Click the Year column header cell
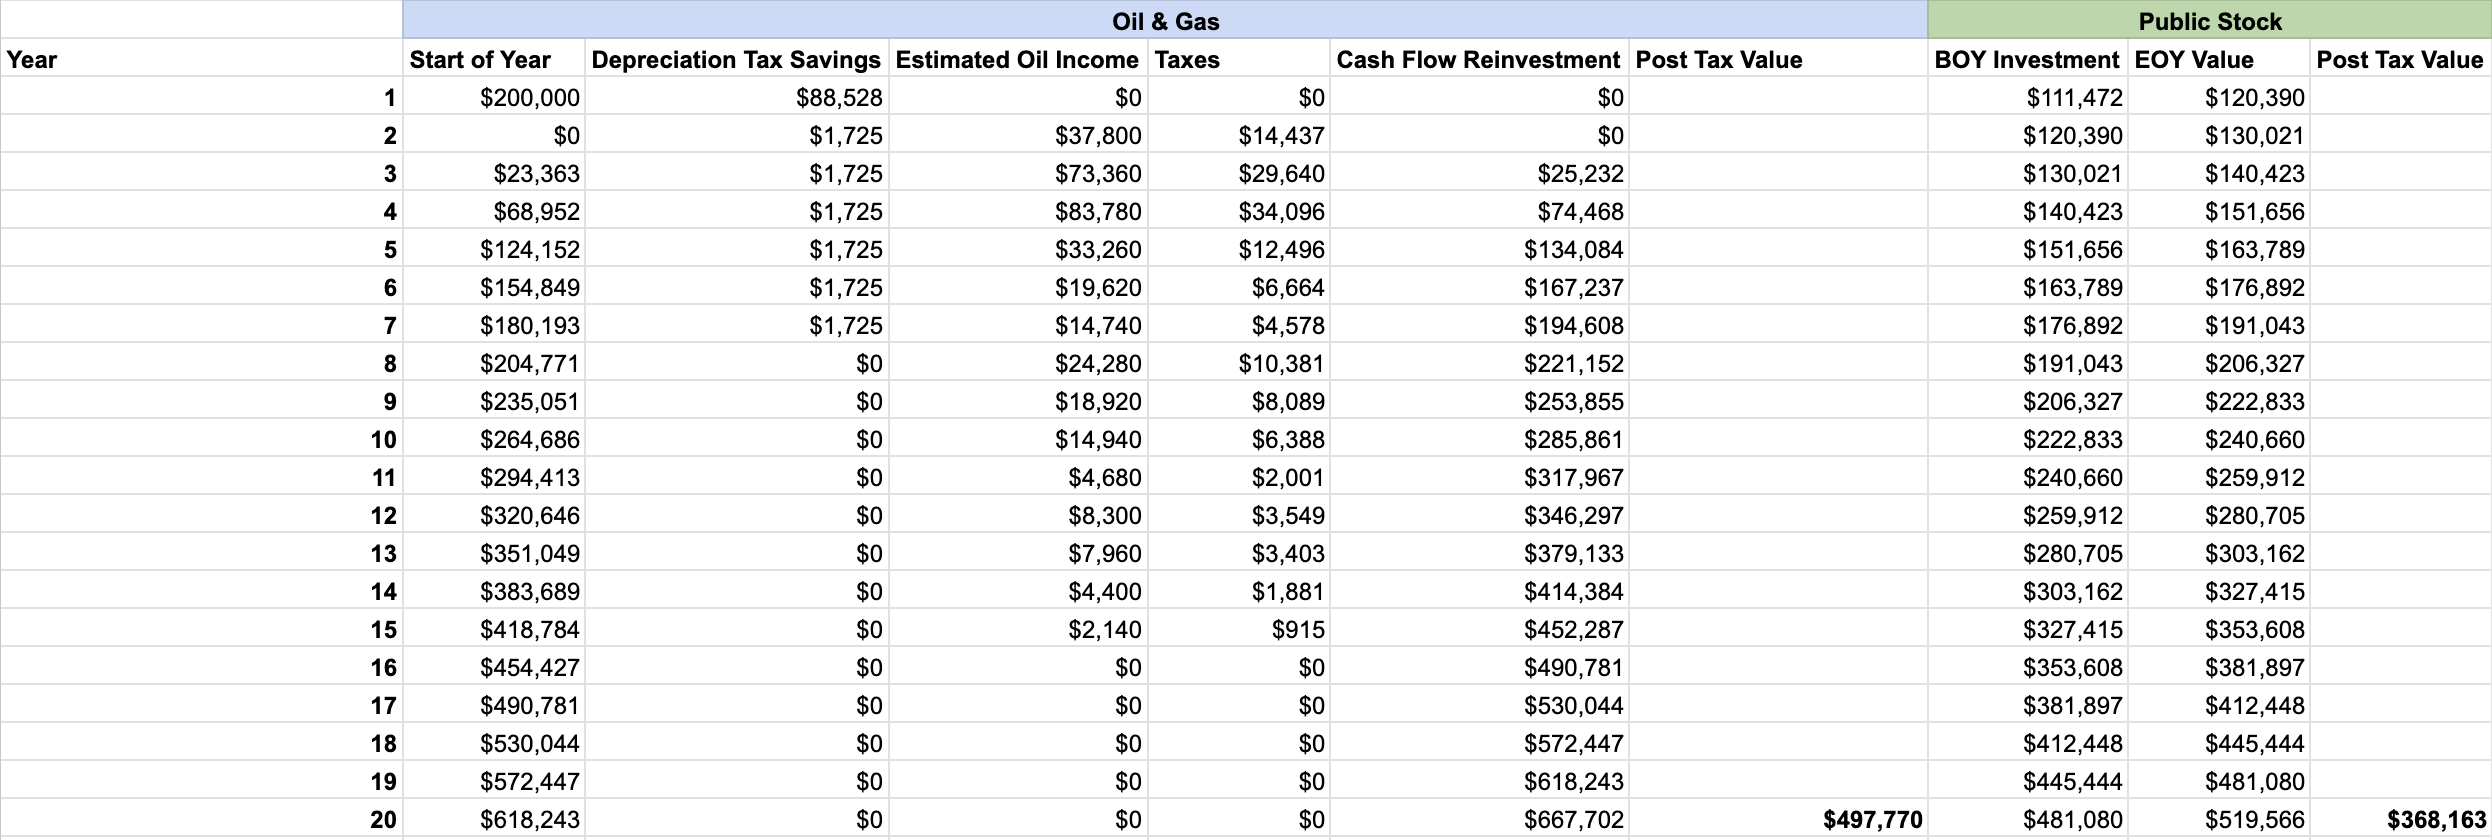Viewport: 2492px width, 840px height. (x=200, y=60)
